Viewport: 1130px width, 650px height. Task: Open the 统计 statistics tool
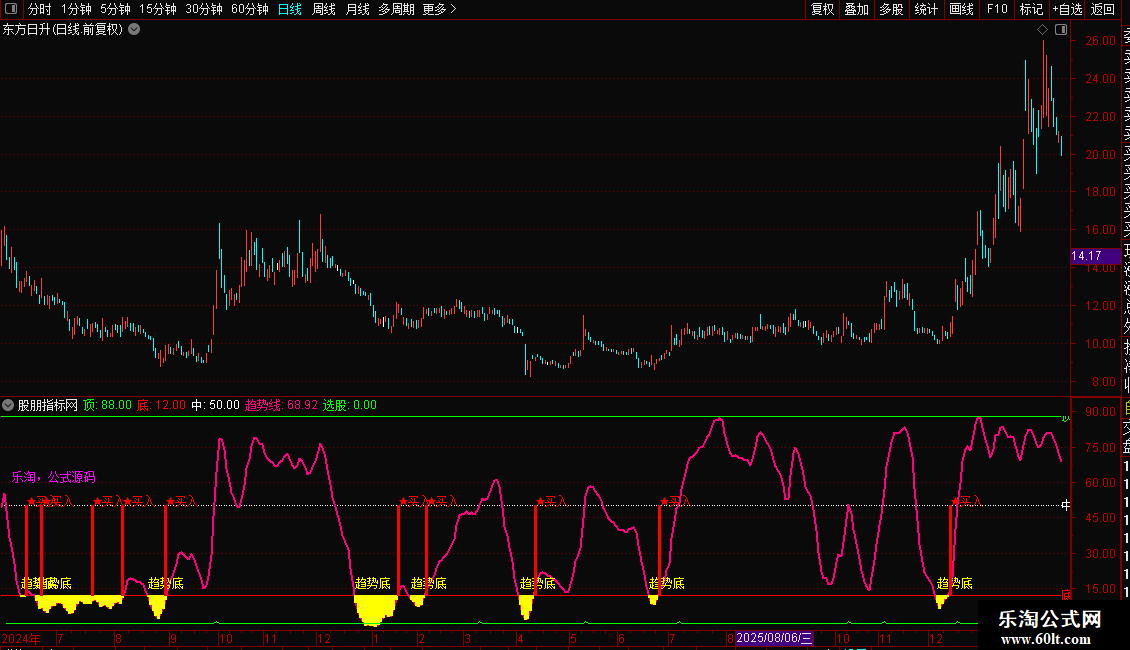point(926,9)
